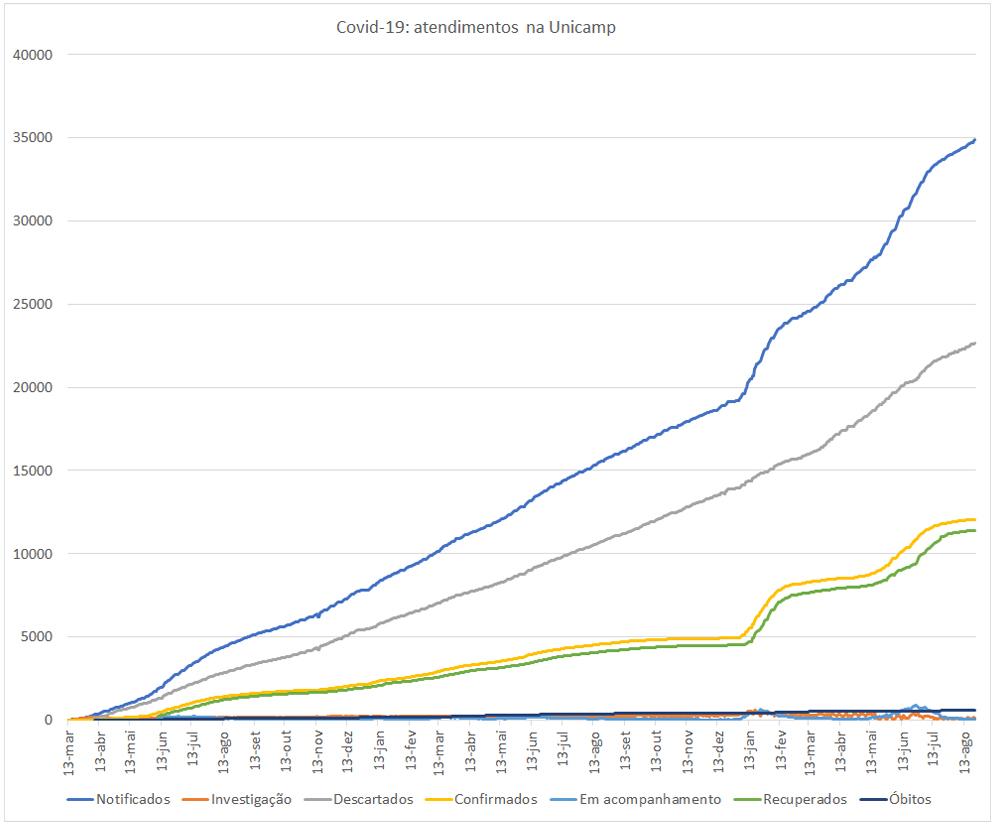Click the Recuperados legend label
The width and height of the screenshot is (995, 825).
tap(805, 799)
